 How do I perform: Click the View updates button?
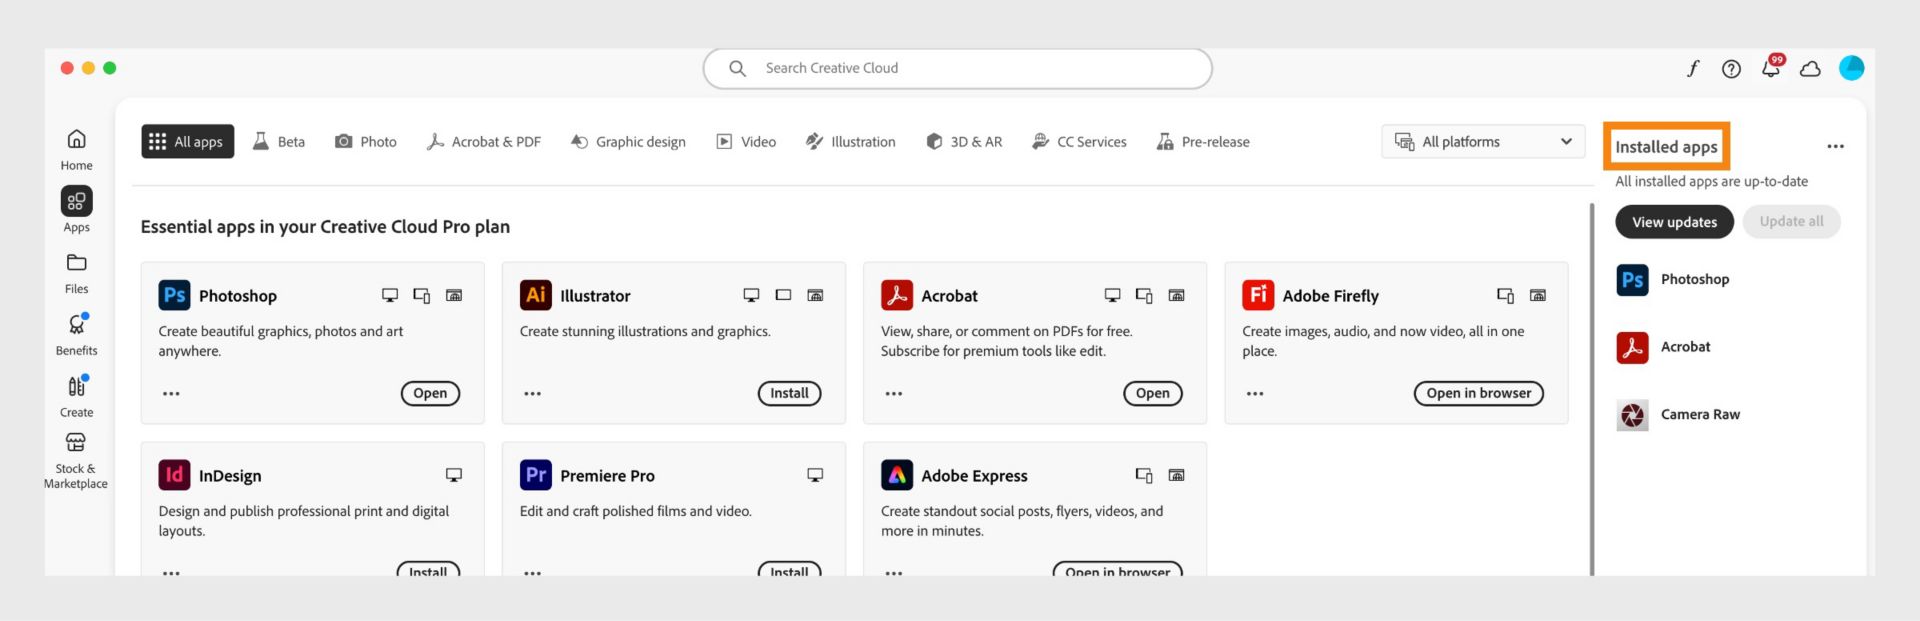click(1674, 222)
